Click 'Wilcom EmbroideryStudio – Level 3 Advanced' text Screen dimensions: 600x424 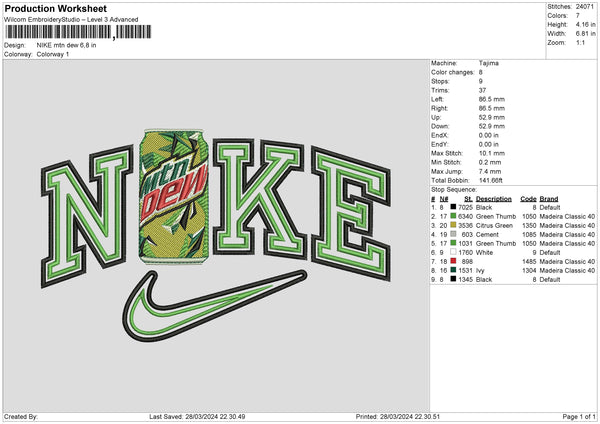pos(71,20)
